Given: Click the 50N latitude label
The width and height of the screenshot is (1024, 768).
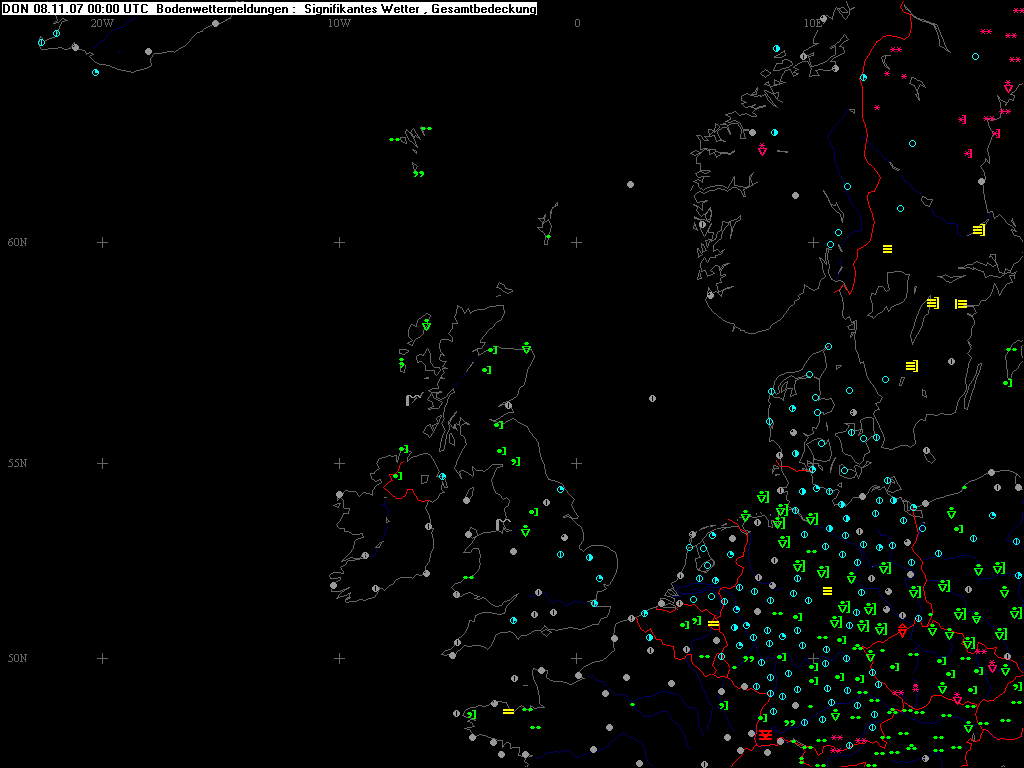Looking at the screenshot, I should pos(17,658).
